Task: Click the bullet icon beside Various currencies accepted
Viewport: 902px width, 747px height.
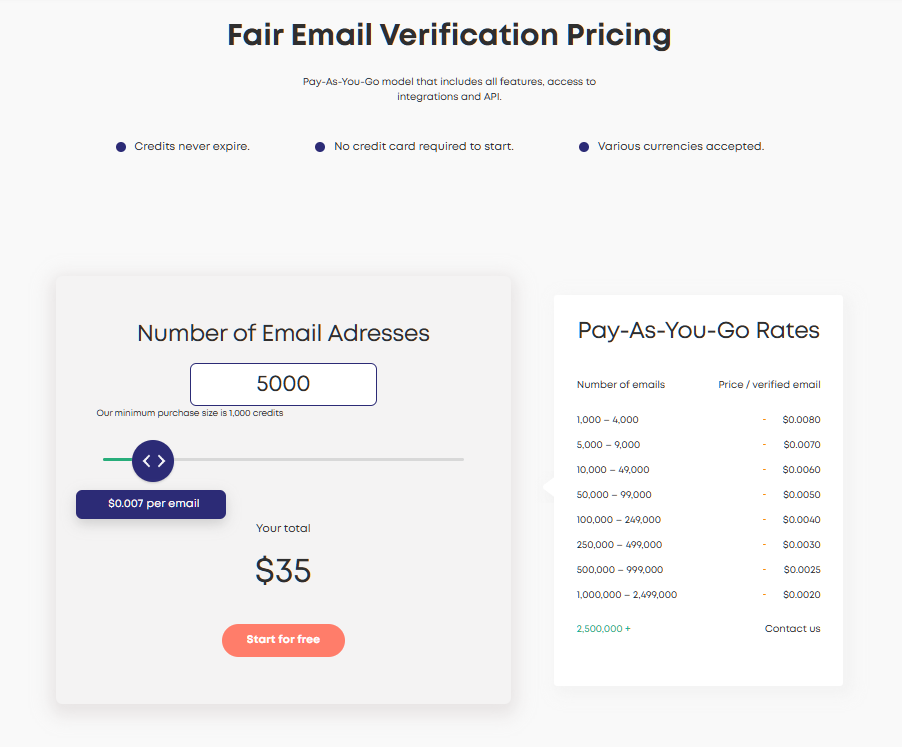Action: (x=584, y=147)
